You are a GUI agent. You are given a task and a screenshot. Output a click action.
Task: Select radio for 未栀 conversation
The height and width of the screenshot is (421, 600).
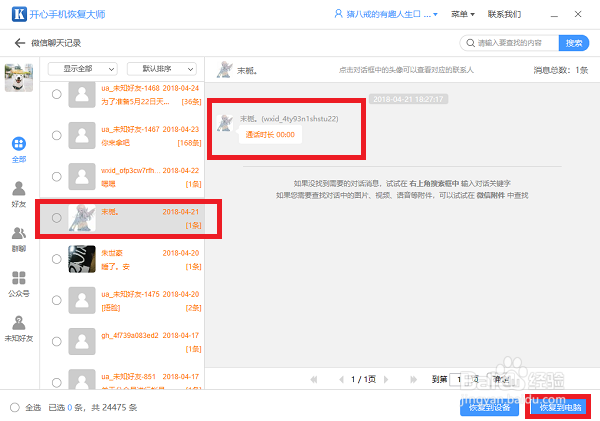[57, 218]
